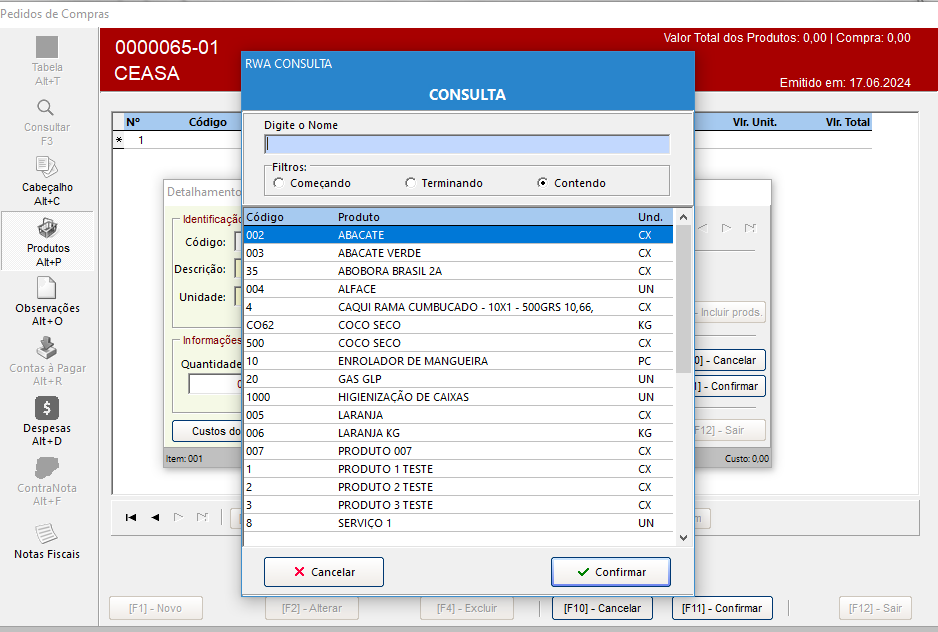Select the PRODUTO 007 row
Image resolution: width=938 pixels, height=632 pixels.
[458, 451]
